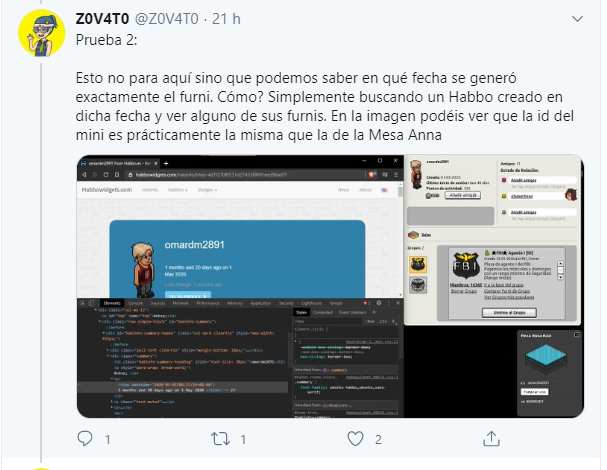This screenshot has height=470, width=607.
Task: Open the Habbos dropdown in Habbowidgets navbar
Action: click(178, 190)
